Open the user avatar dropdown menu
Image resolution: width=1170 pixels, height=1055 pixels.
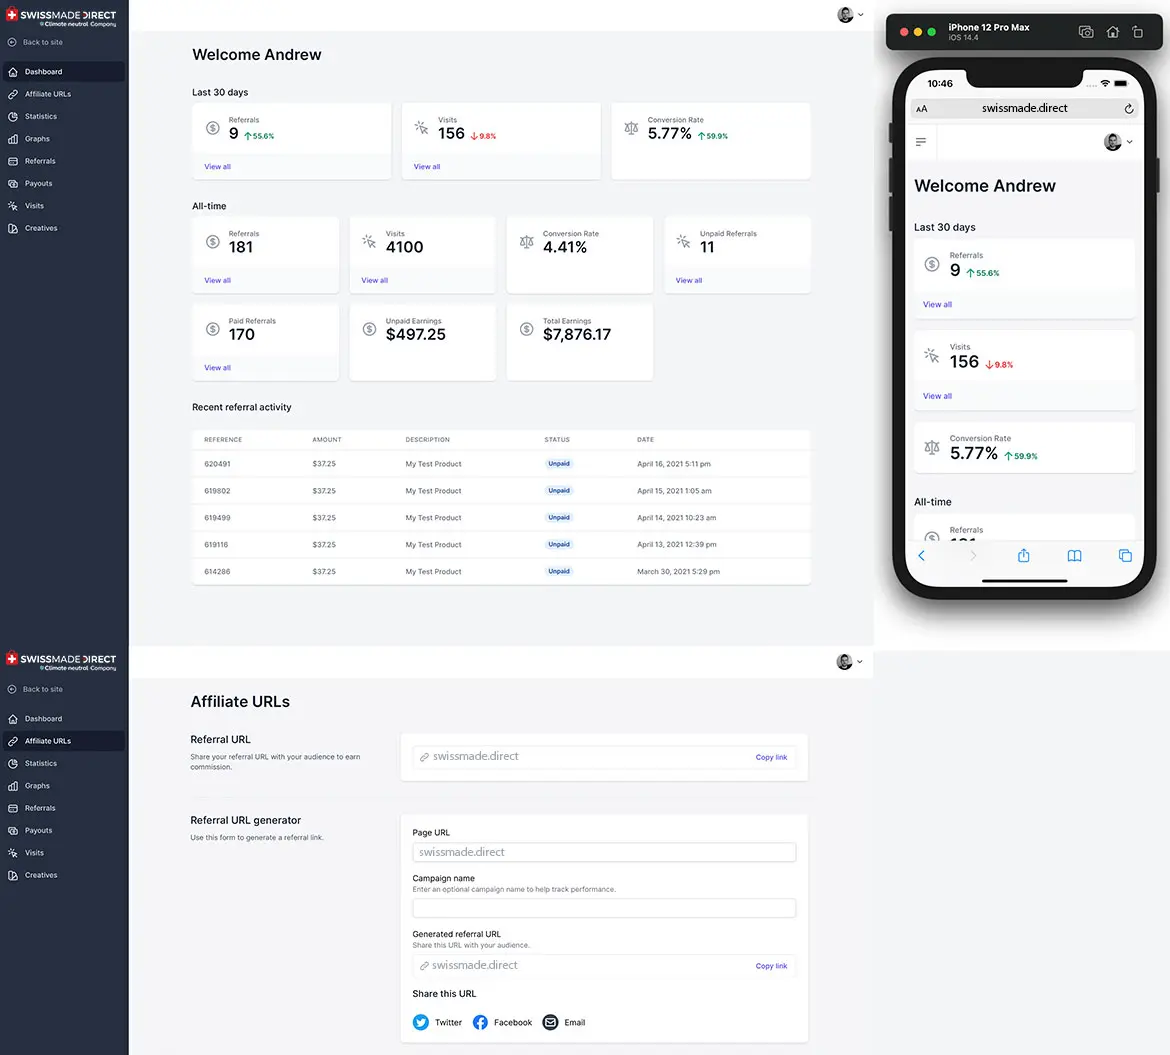[x=850, y=14]
